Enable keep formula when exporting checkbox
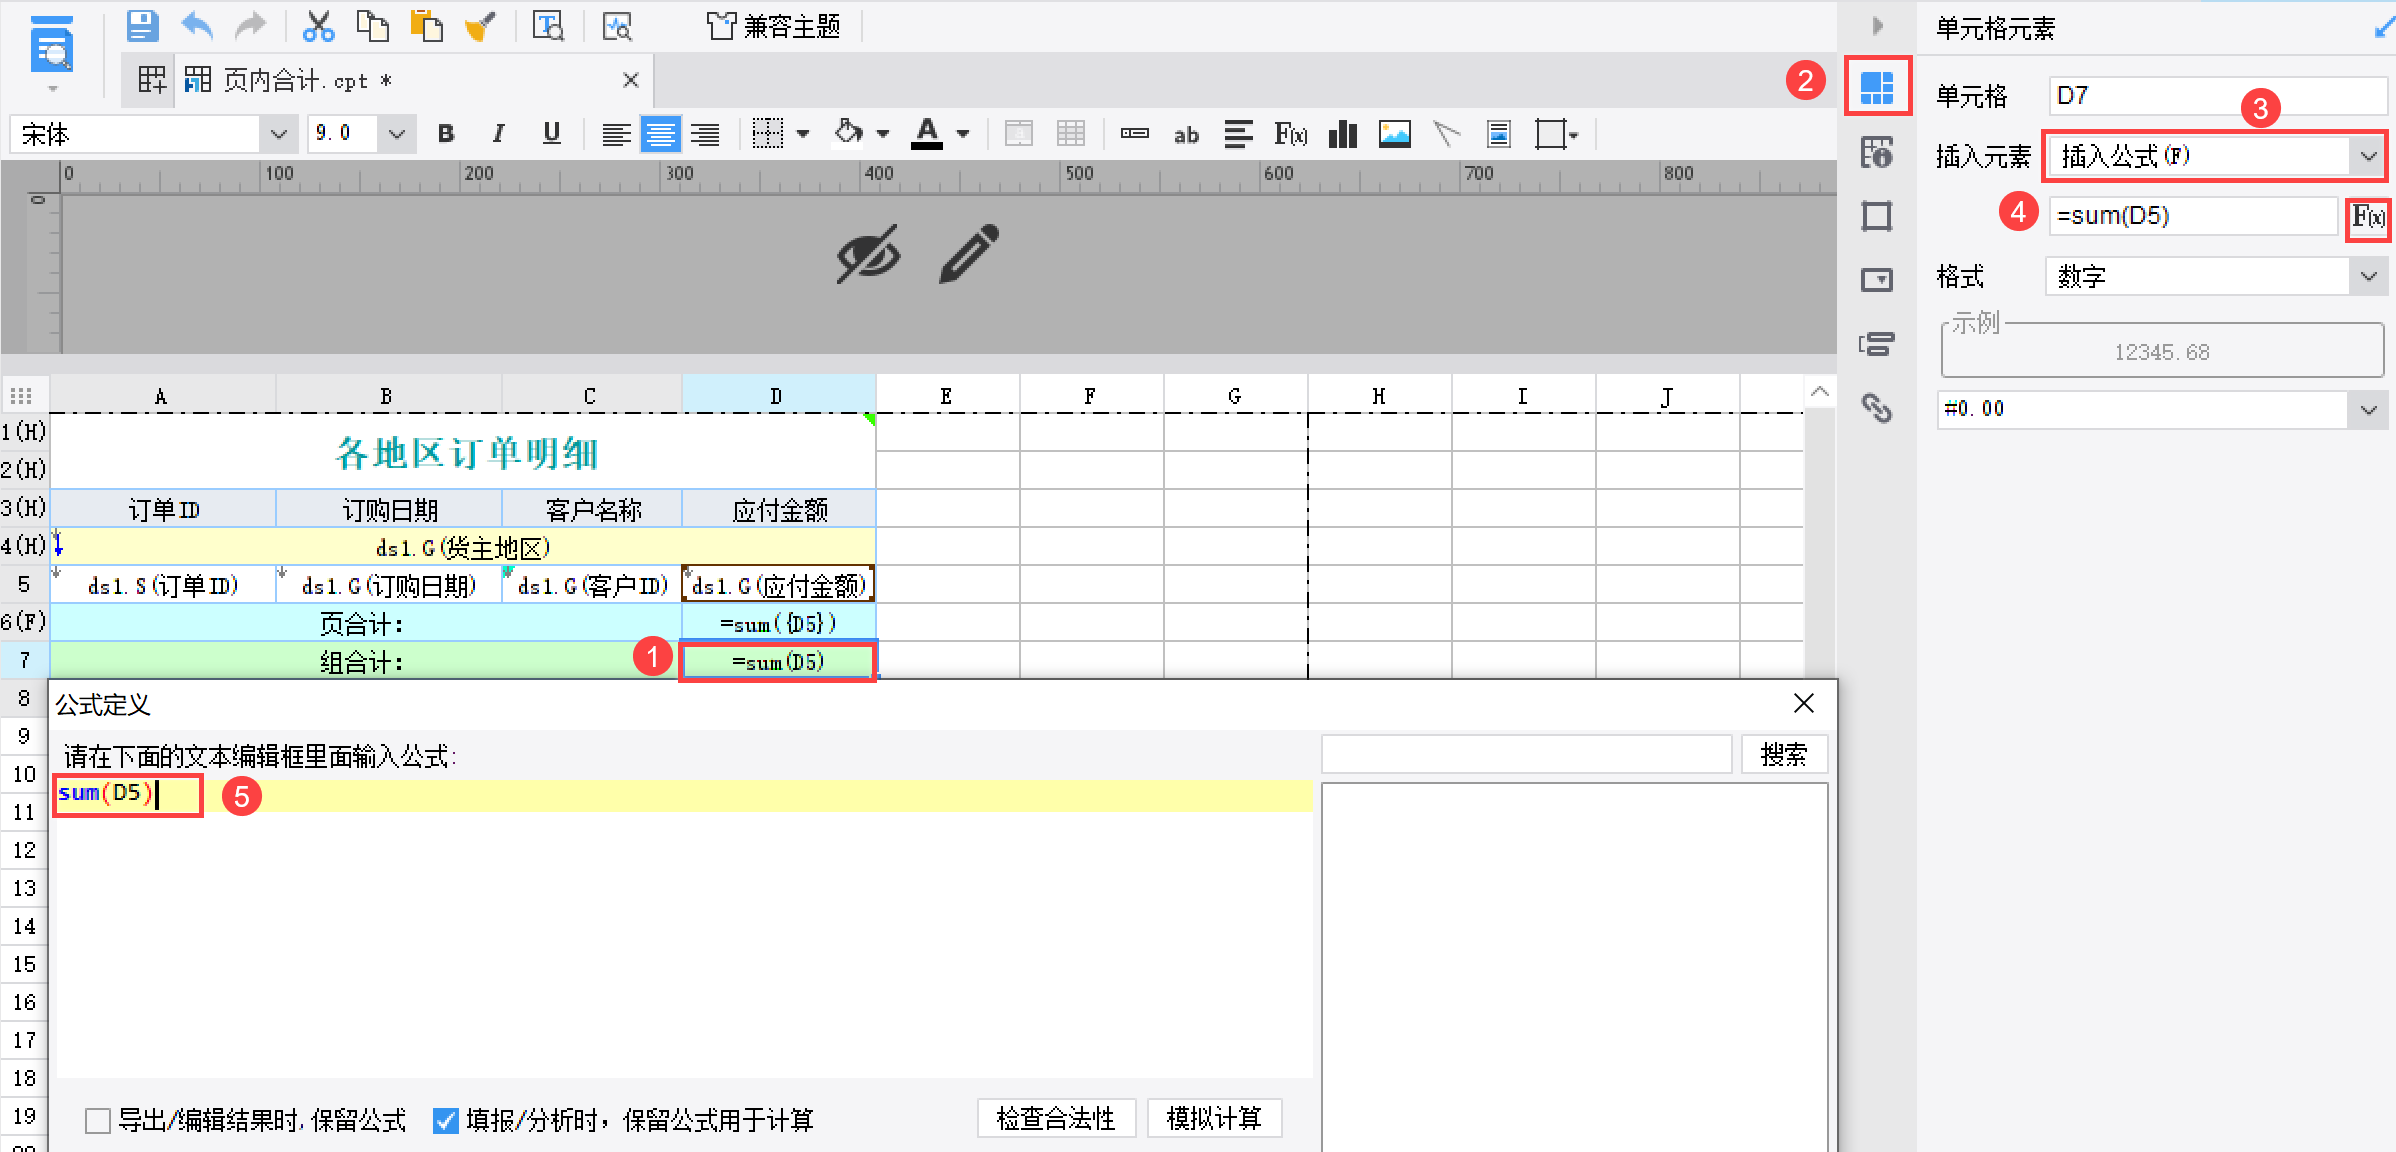 pyautogui.click(x=98, y=1121)
